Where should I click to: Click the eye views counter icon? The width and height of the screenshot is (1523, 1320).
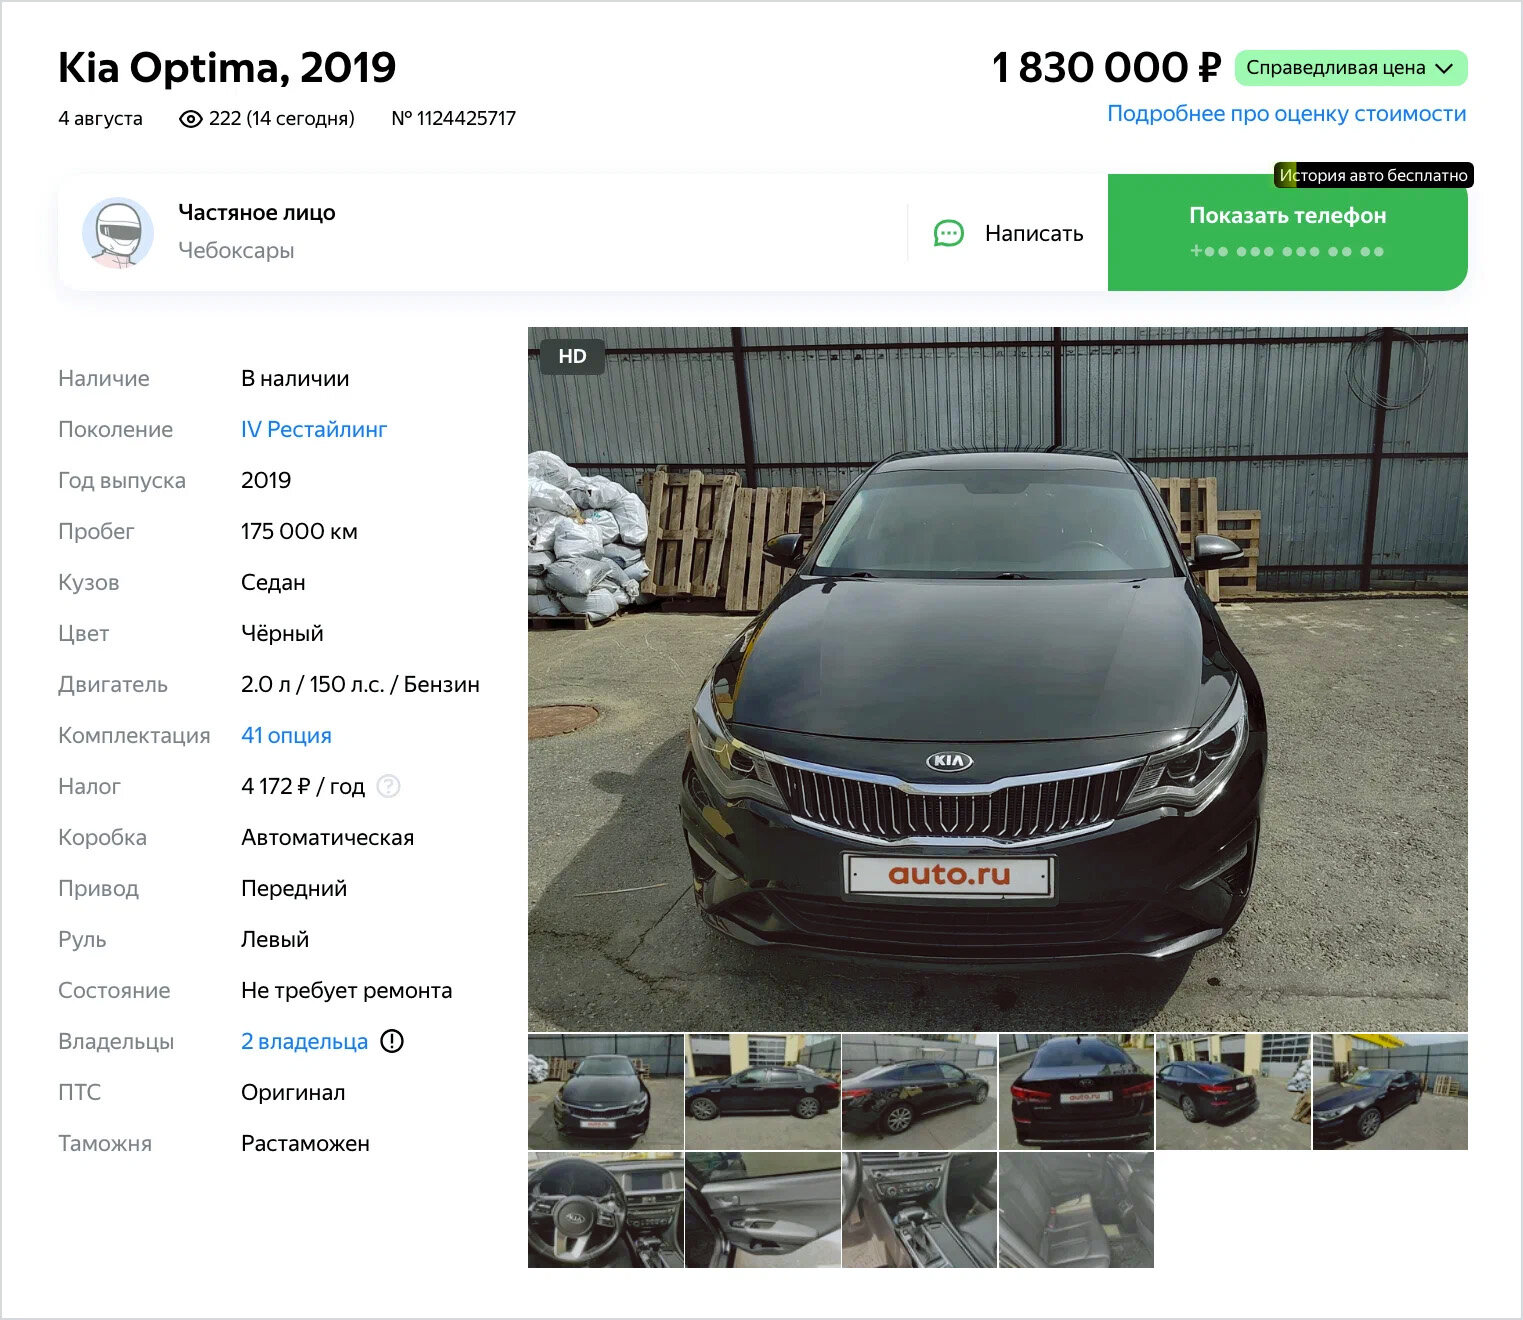190,119
